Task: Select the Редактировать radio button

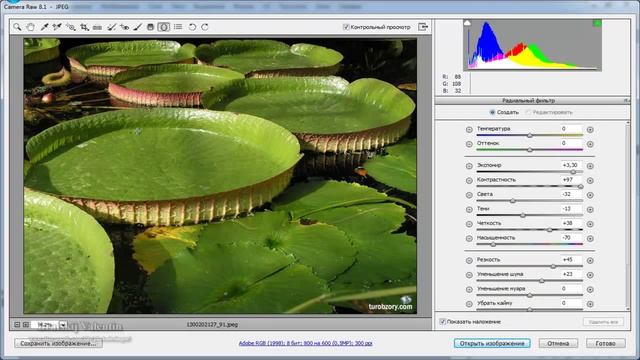Action: pos(528,112)
